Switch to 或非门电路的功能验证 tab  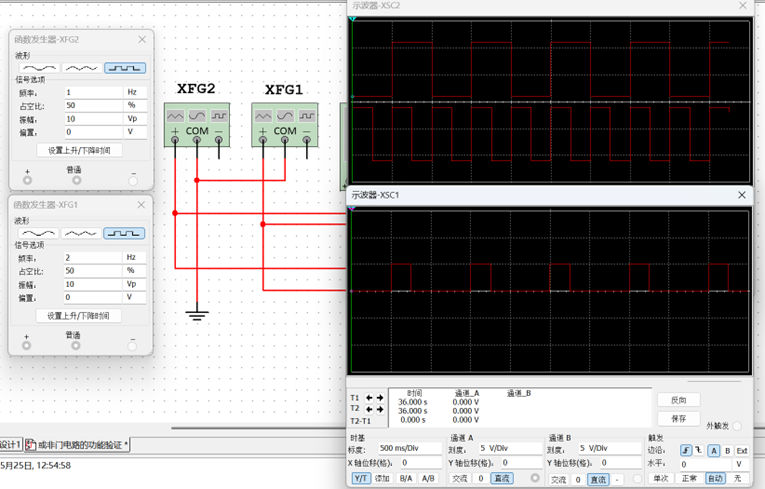click(77, 445)
